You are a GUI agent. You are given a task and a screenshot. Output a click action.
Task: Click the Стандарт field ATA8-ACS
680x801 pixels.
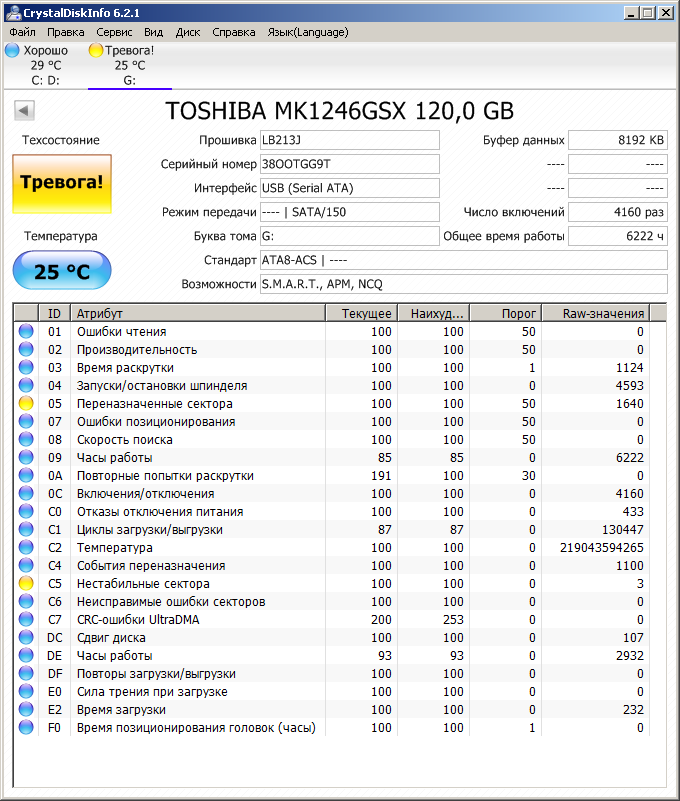click(x=464, y=260)
